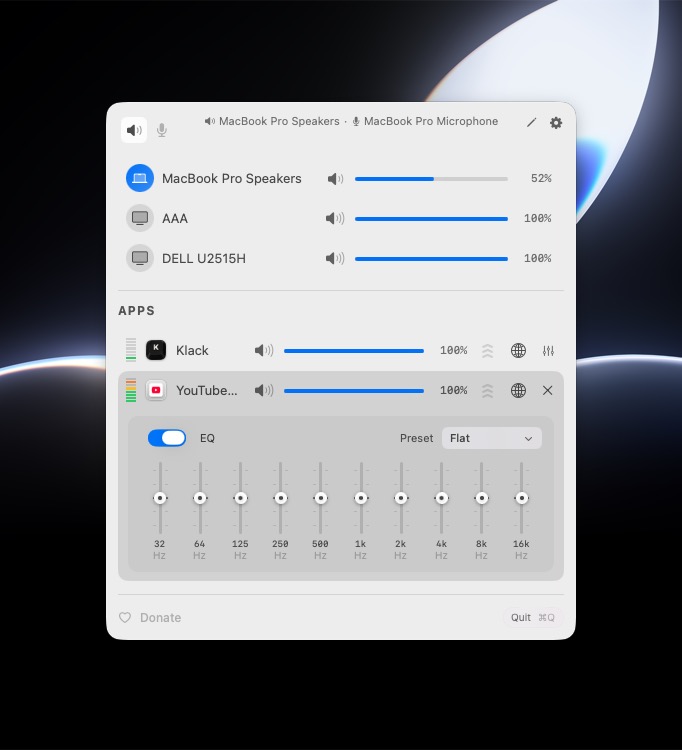Open the settings gear
Image resolution: width=682 pixels, height=750 pixels.
coord(556,123)
